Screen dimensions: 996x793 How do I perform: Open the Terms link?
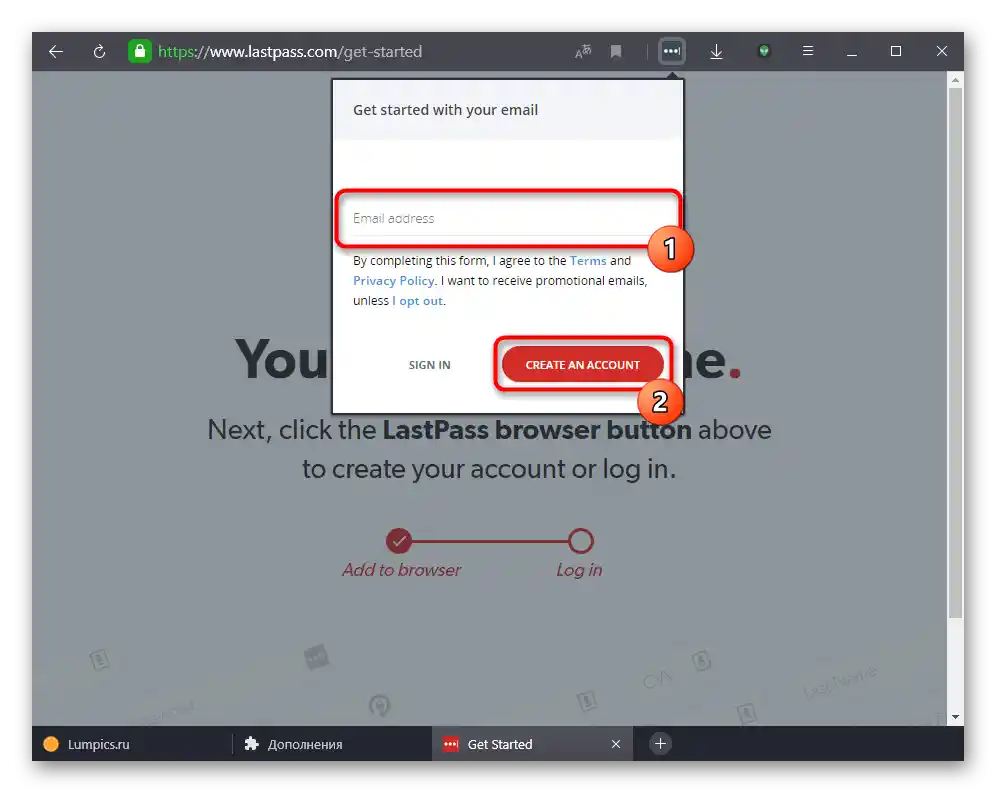pyautogui.click(x=588, y=261)
